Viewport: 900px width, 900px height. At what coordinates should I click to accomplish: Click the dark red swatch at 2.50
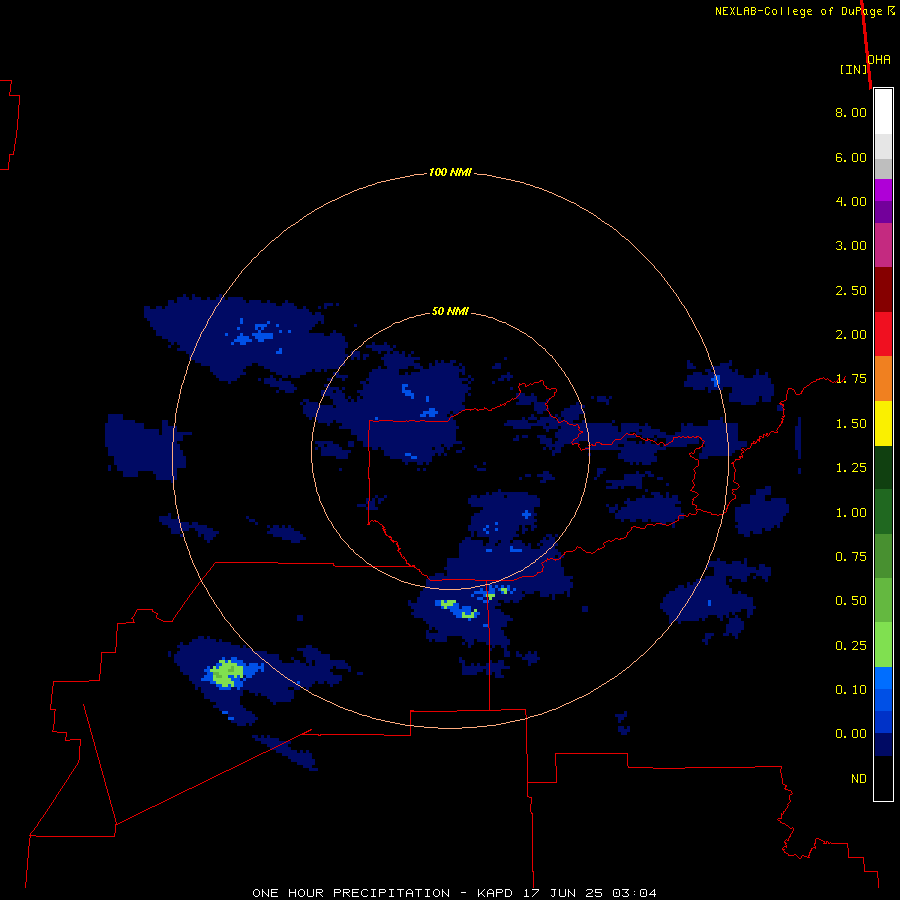(x=883, y=290)
